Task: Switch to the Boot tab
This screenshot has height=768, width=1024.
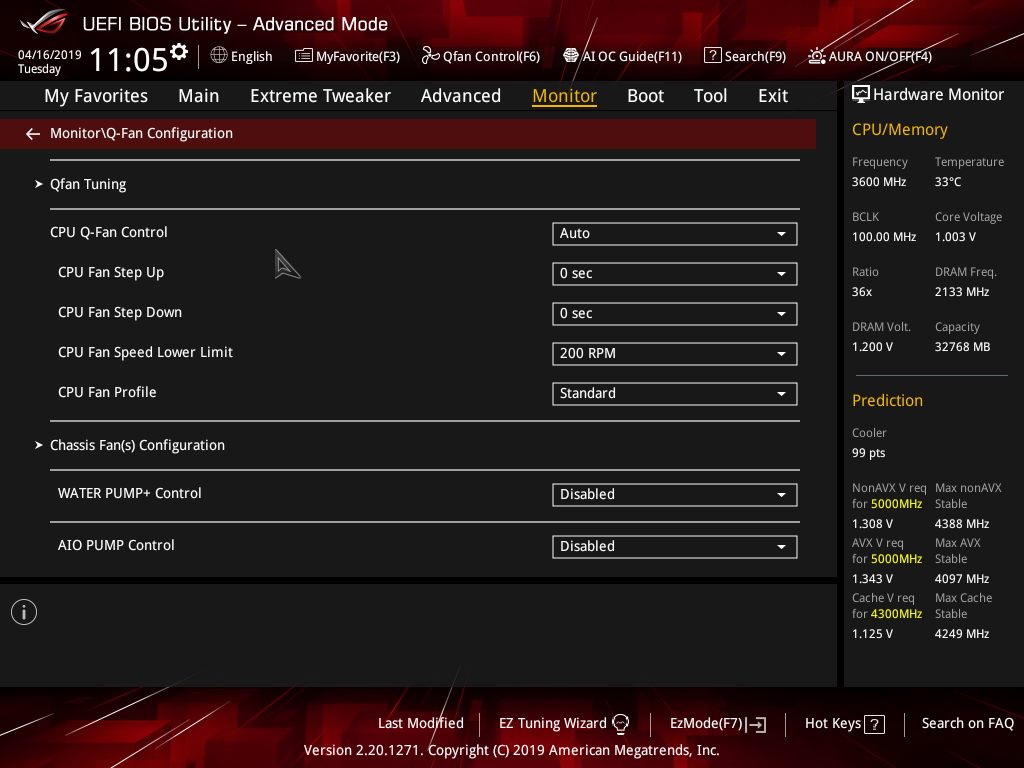Action: click(645, 96)
